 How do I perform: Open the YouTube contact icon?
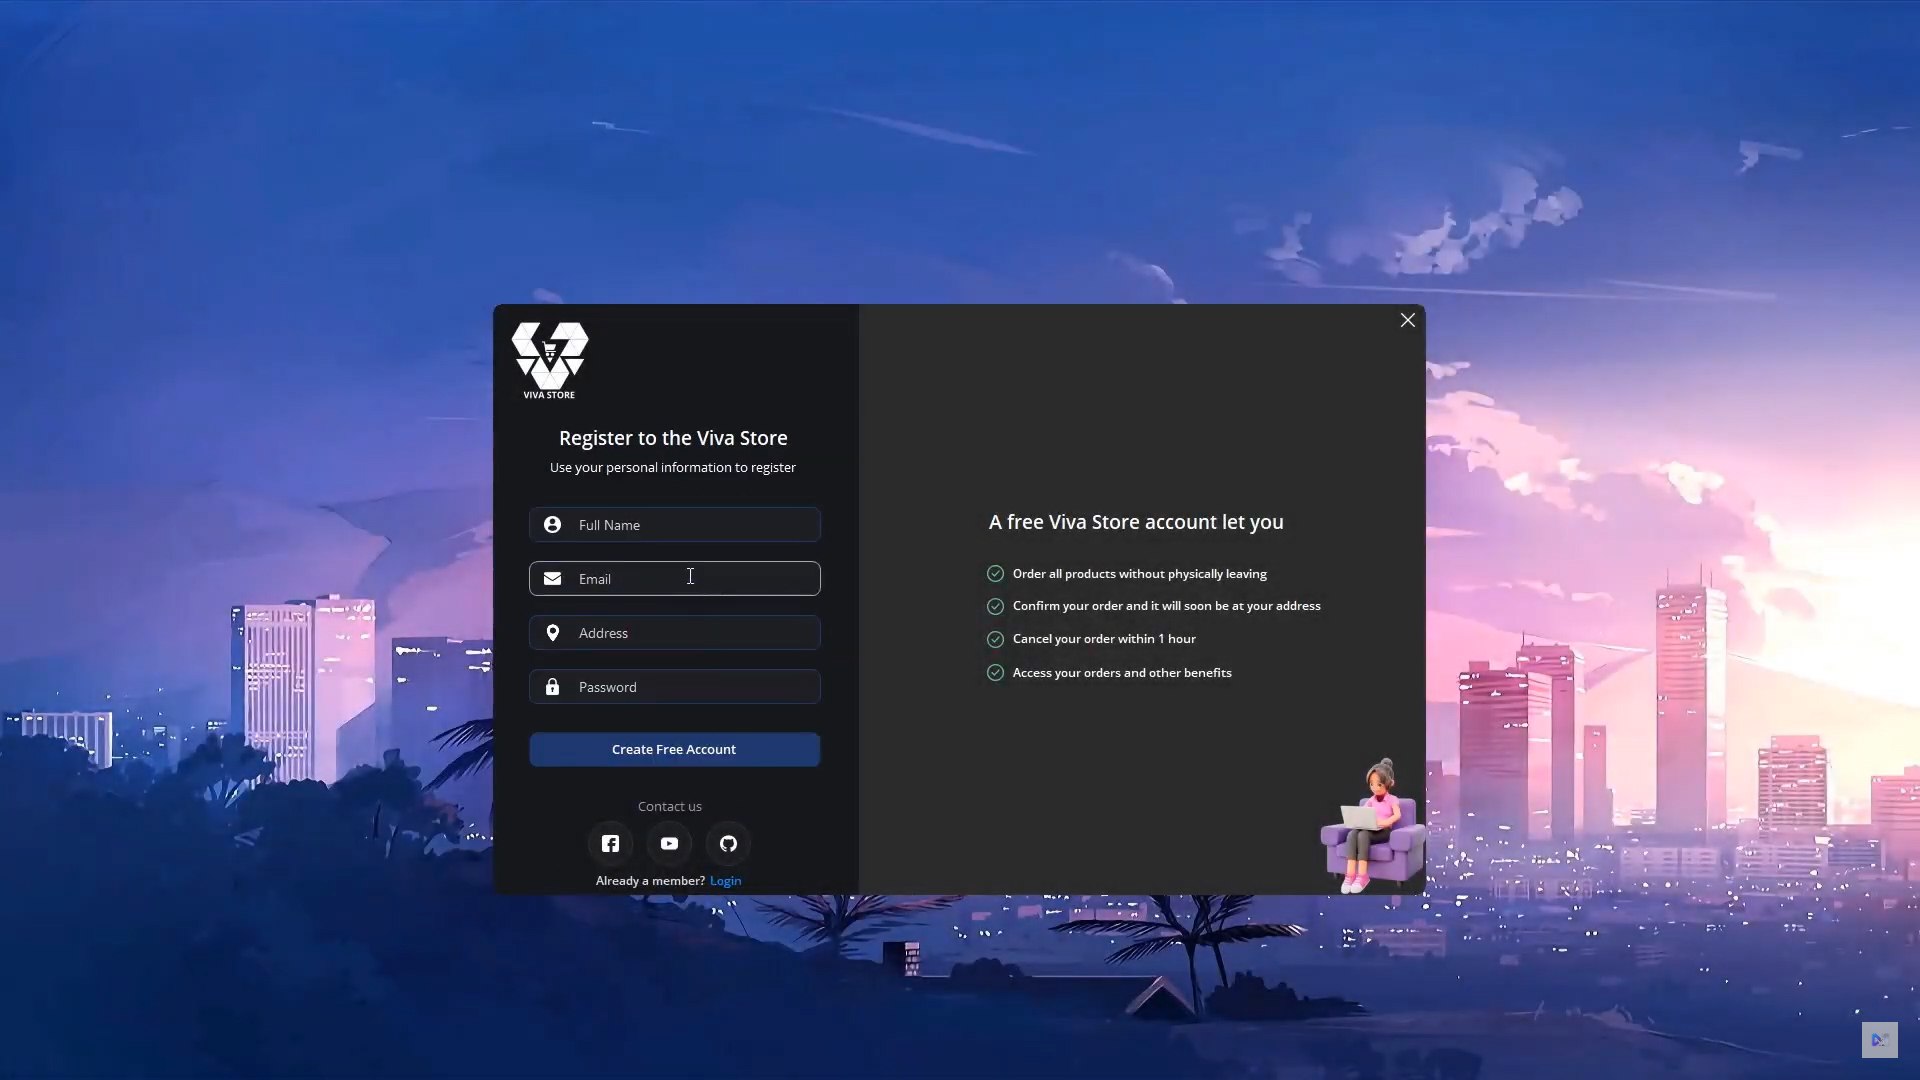(x=669, y=843)
